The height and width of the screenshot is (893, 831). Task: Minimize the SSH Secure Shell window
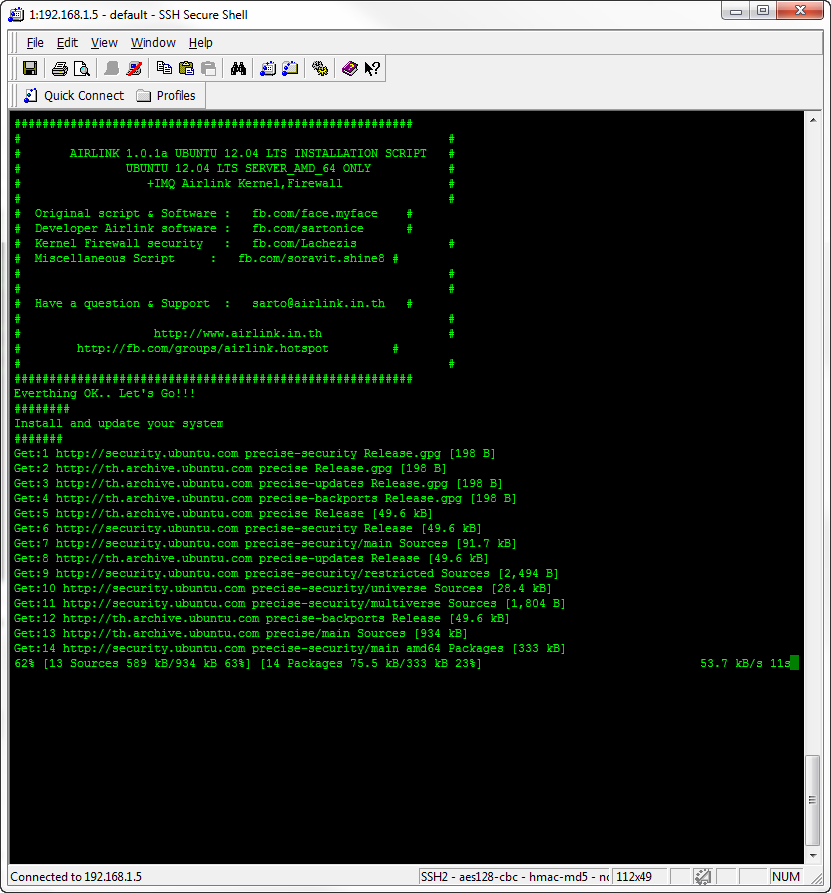pyautogui.click(x=735, y=11)
